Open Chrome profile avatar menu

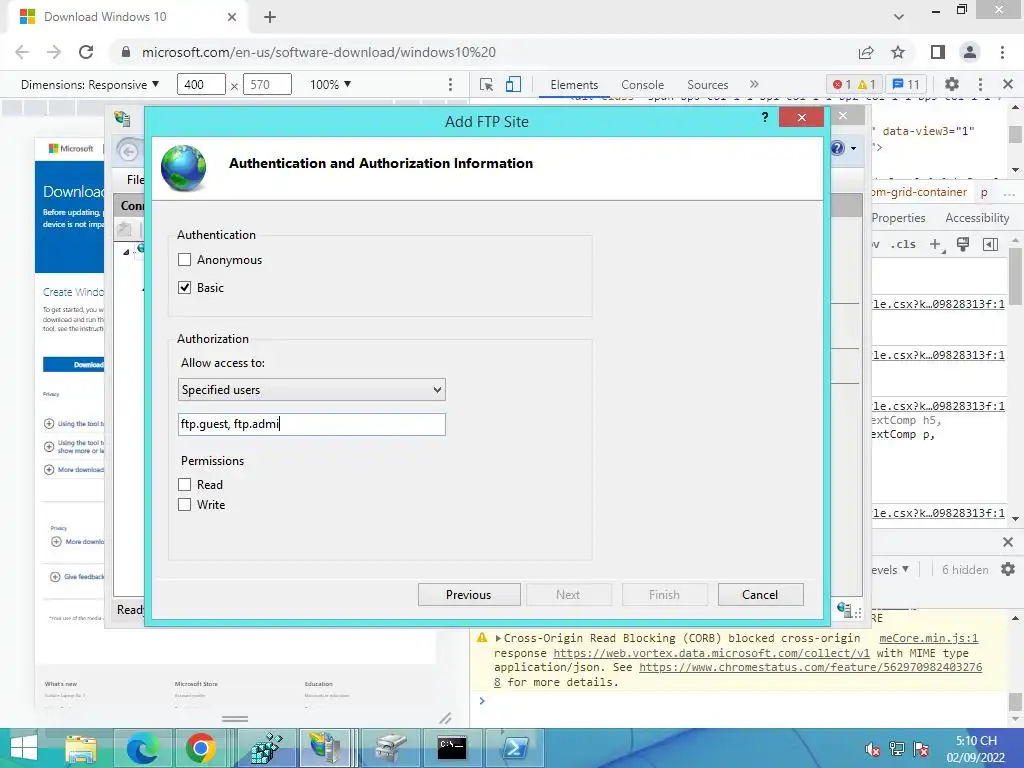970,52
